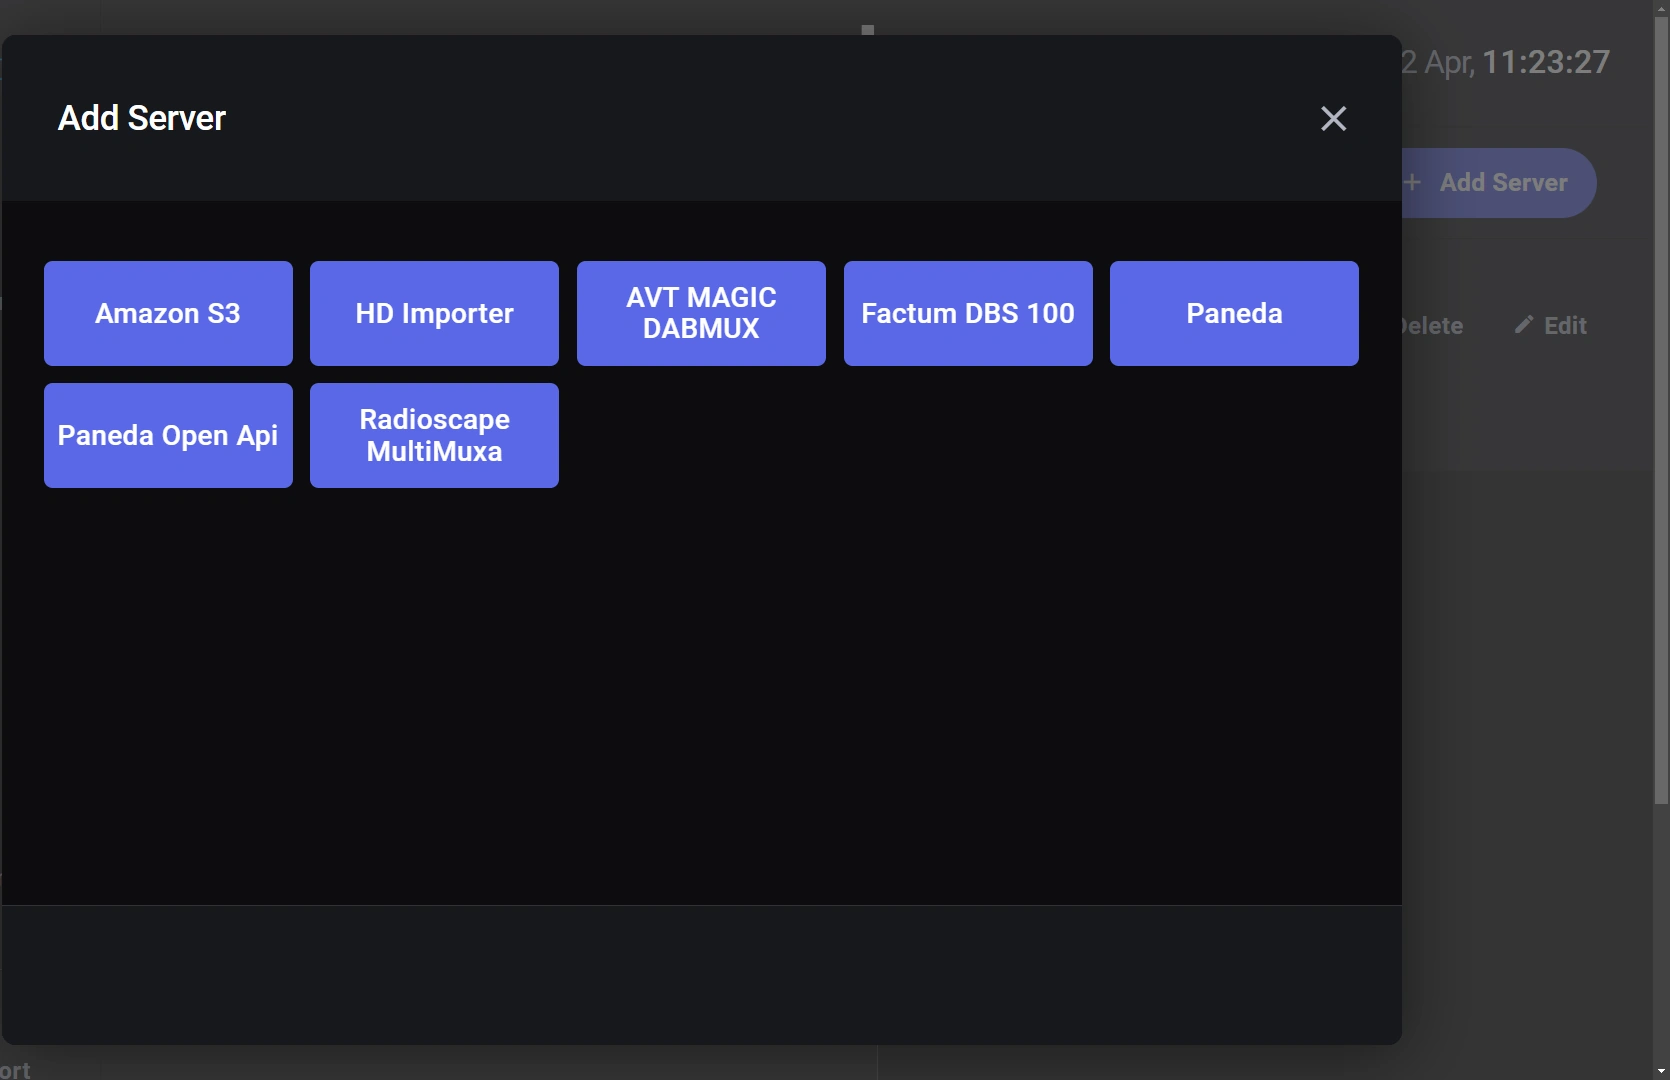The image size is (1670, 1080).
Task: Choose the Paneda server option
Action: tap(1234, 313)
